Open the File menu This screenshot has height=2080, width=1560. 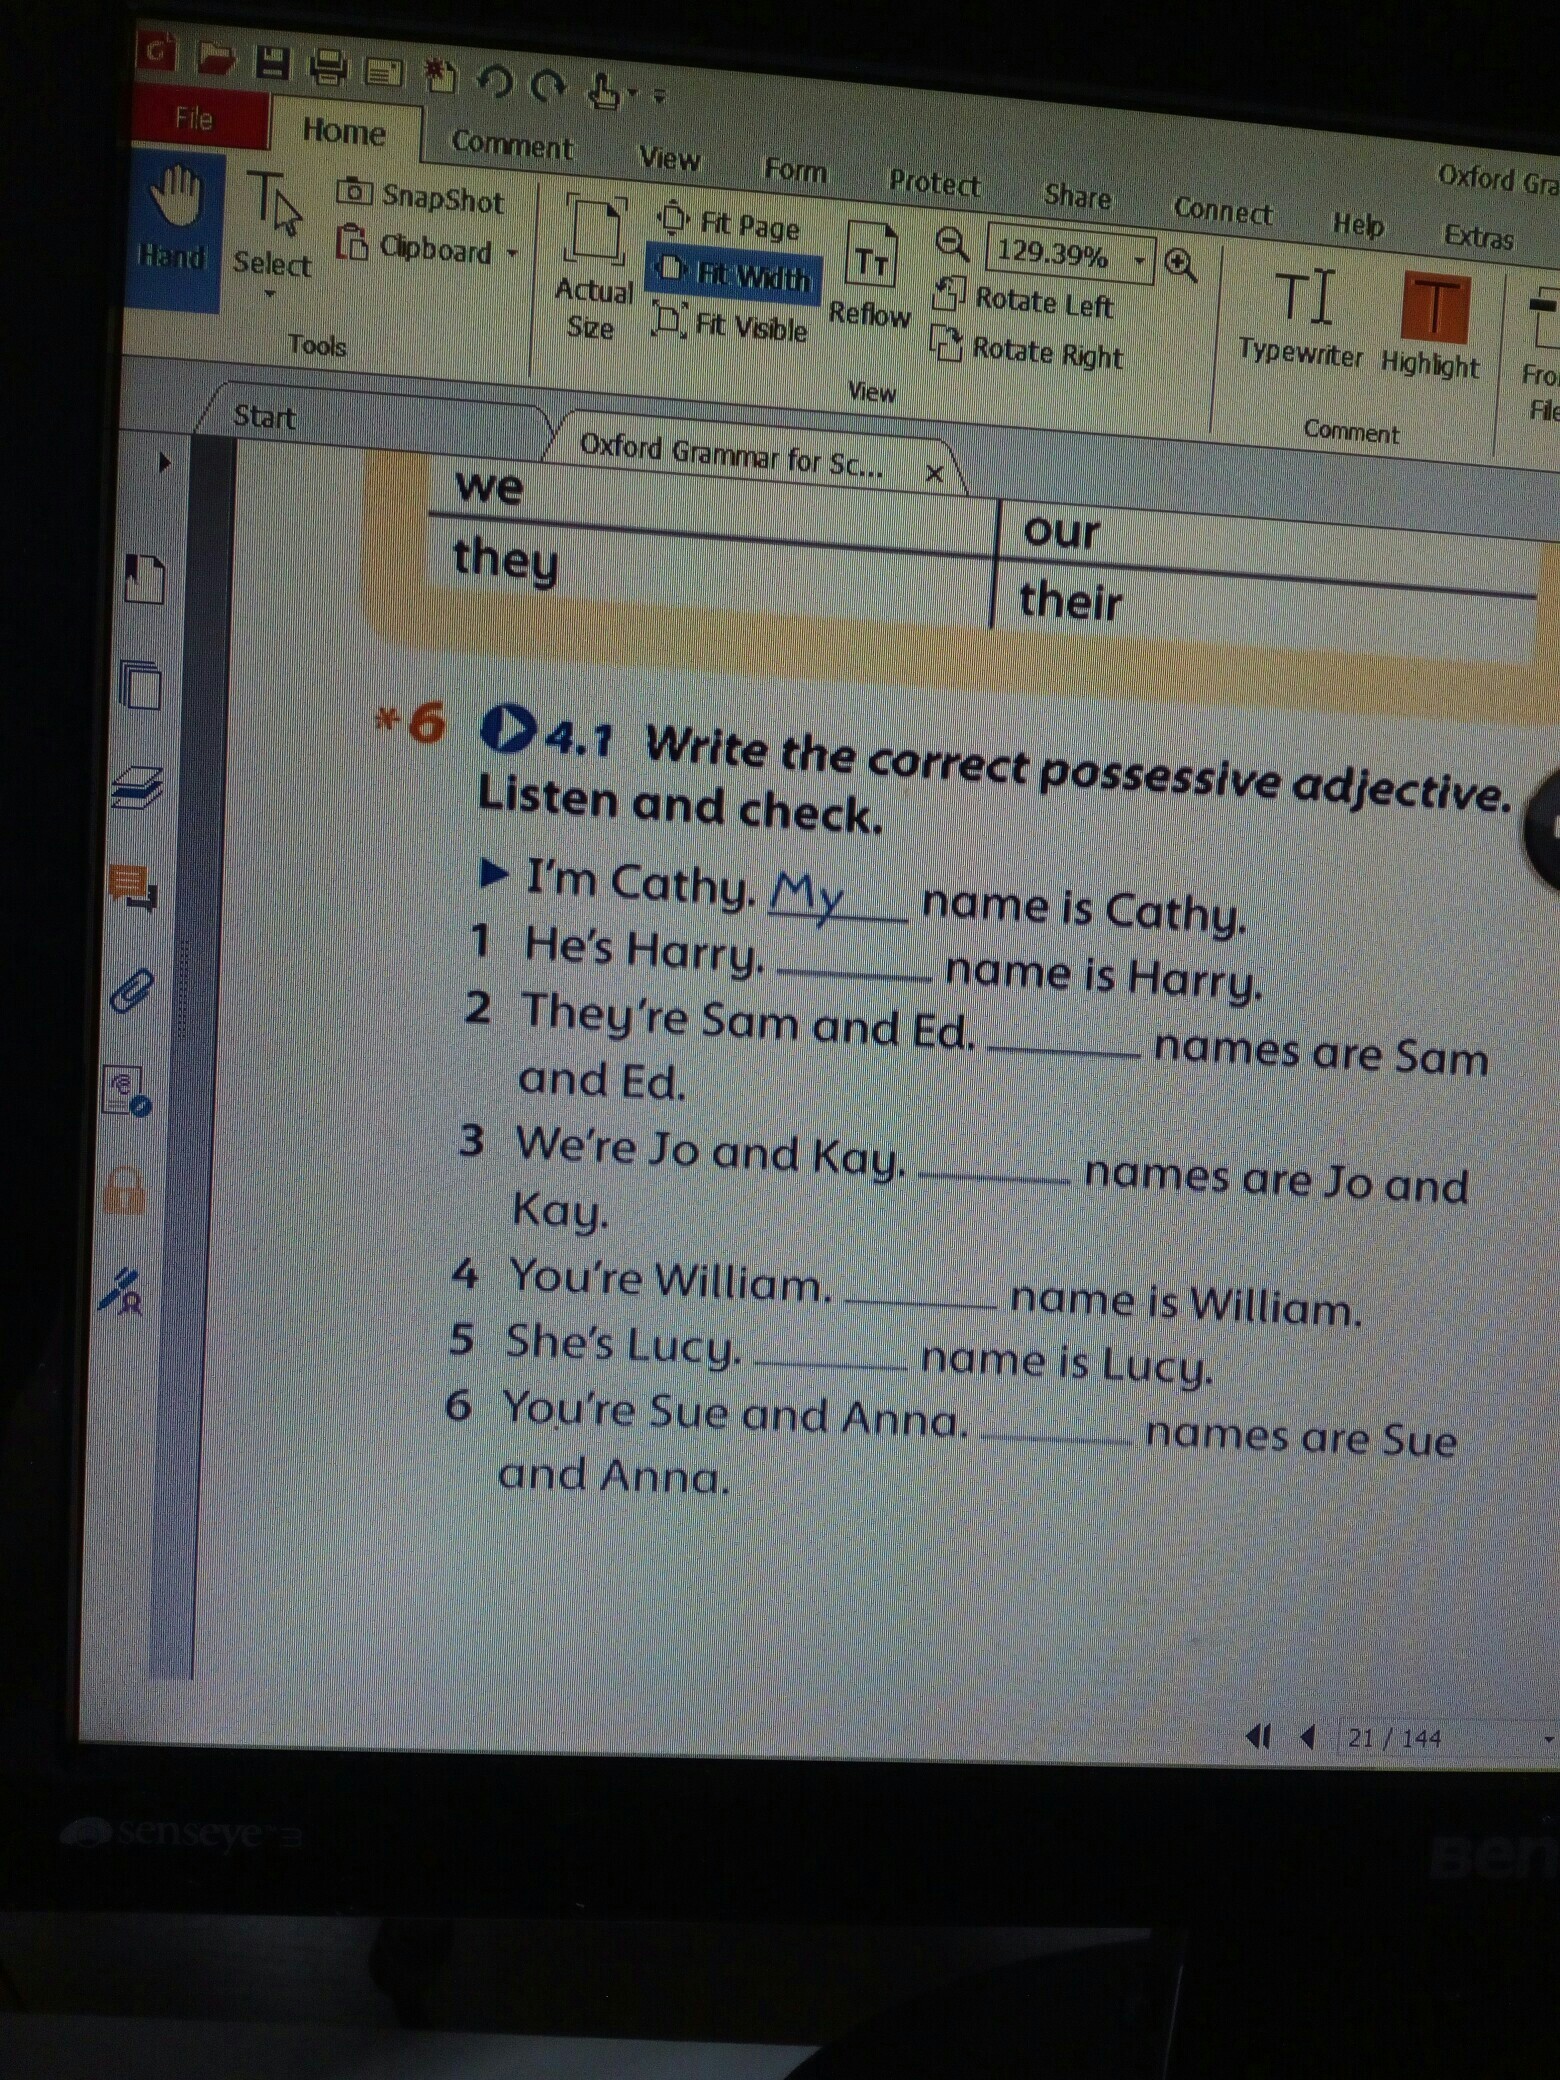coord(197,118)
